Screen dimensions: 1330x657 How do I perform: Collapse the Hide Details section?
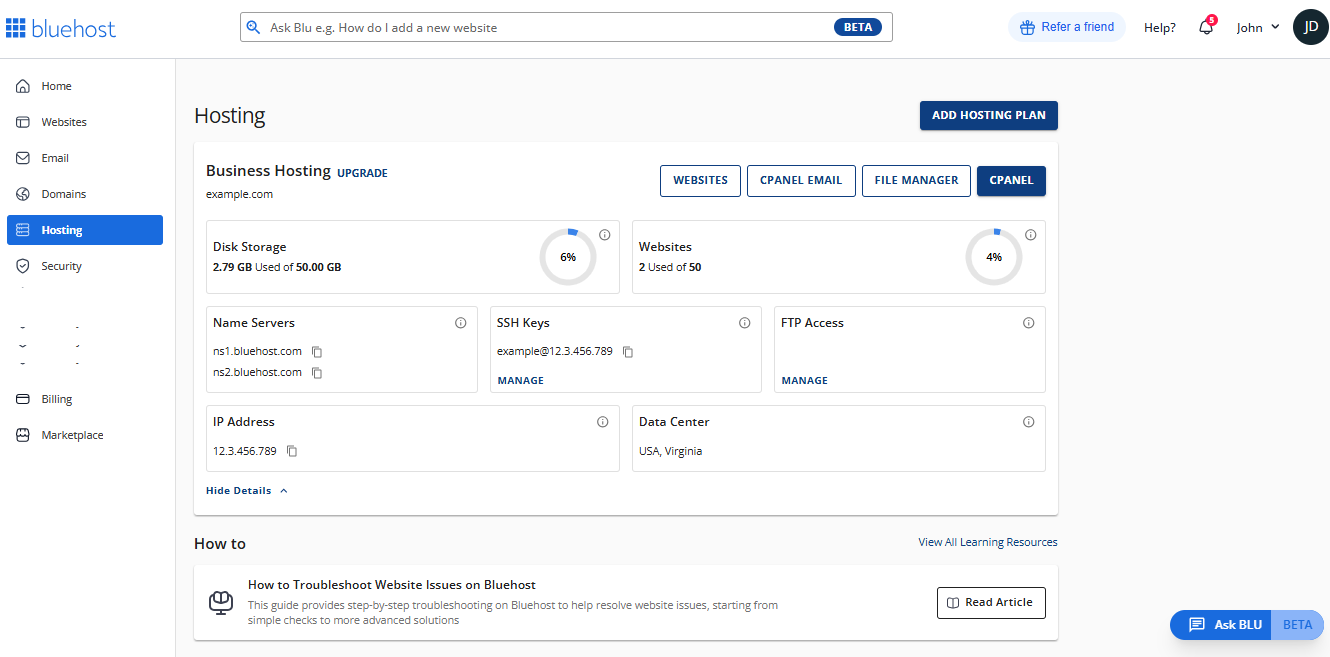246,490
